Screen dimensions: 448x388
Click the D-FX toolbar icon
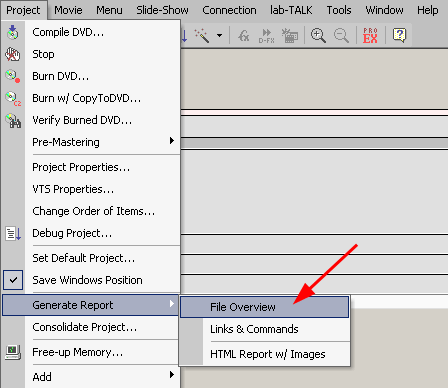[x=266, y=35]
